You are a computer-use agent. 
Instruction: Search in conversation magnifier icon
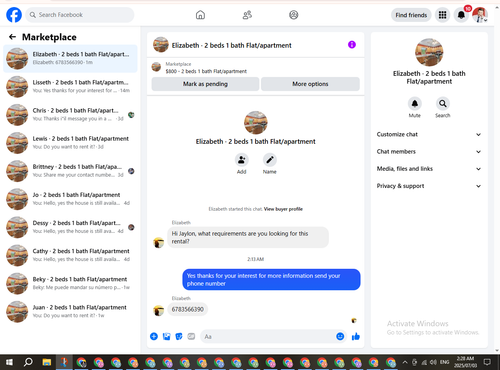pos(443,104)
